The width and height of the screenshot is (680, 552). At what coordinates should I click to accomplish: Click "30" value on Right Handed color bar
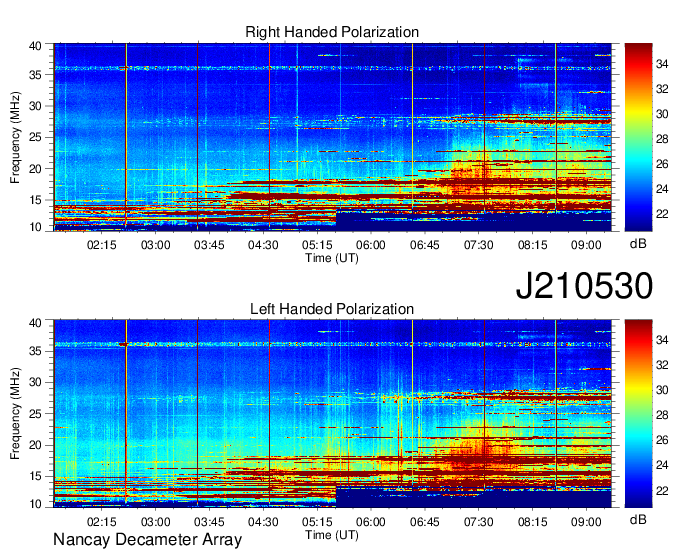click(662, 114)
